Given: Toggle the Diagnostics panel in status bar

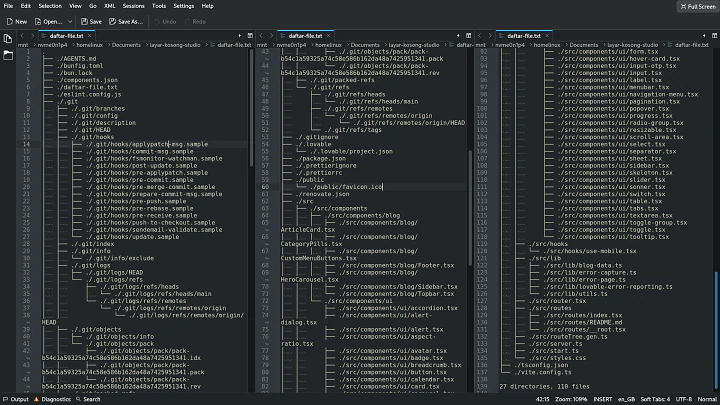Looking at the screenshot, I should [52, 399].
